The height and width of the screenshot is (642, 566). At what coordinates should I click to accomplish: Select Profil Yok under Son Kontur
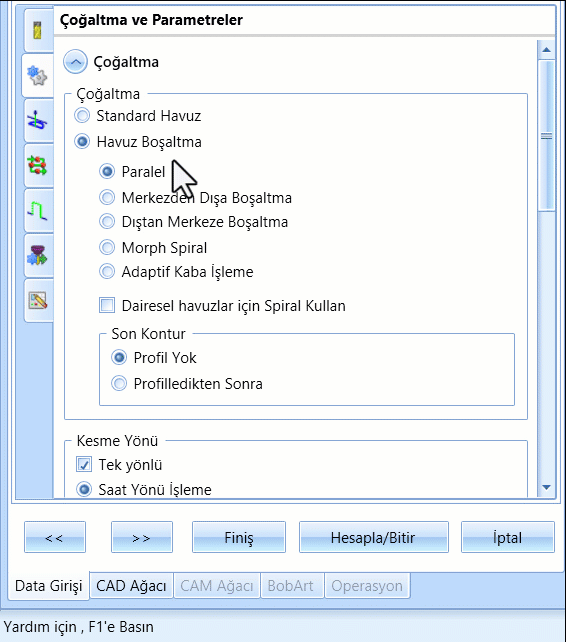coord(154,357)
